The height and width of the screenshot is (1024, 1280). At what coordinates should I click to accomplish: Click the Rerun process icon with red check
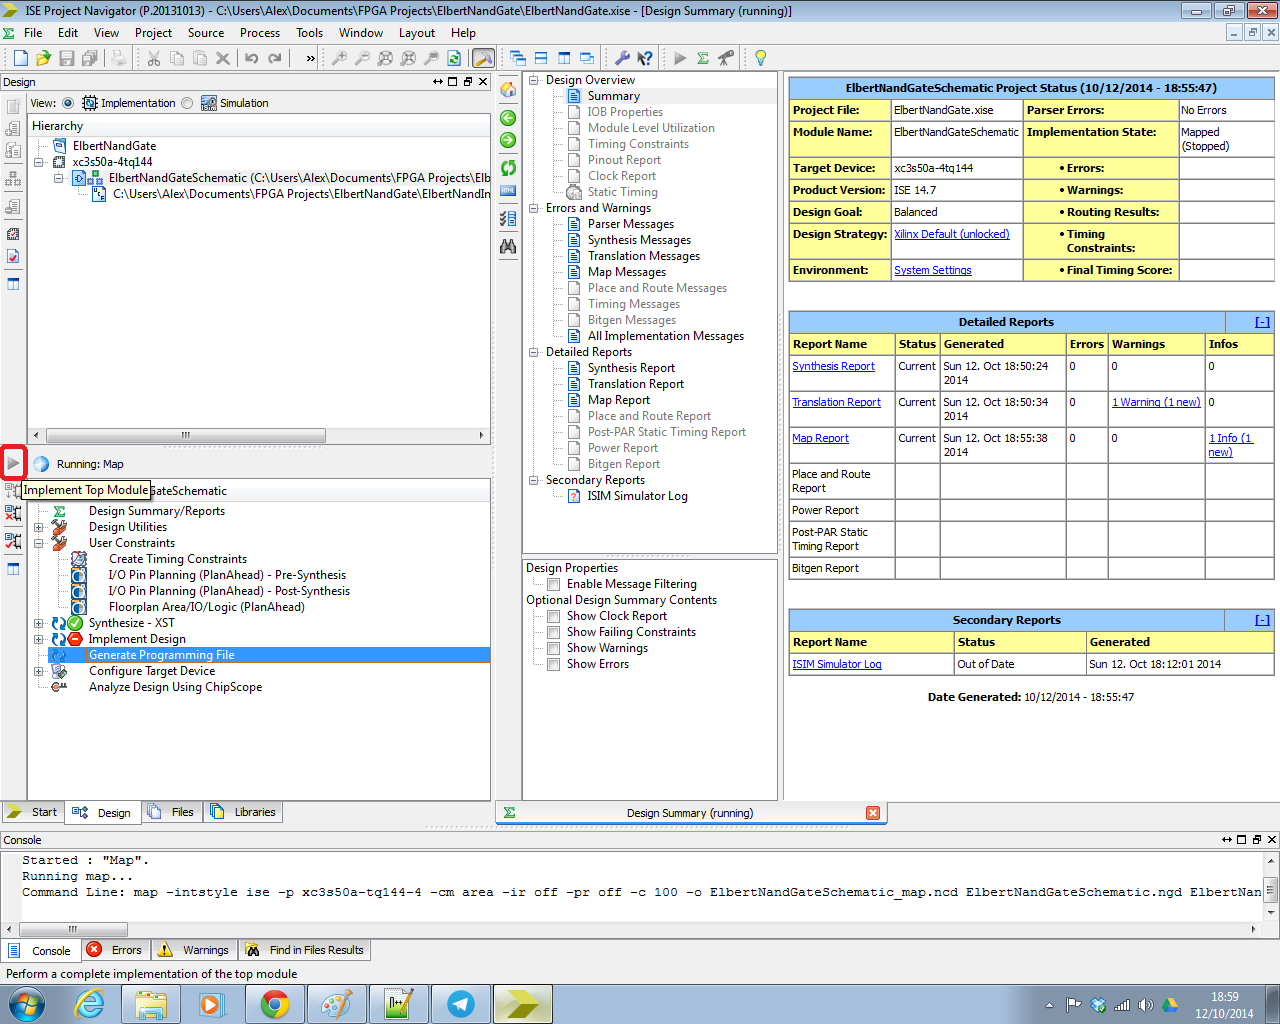point(13,541)
